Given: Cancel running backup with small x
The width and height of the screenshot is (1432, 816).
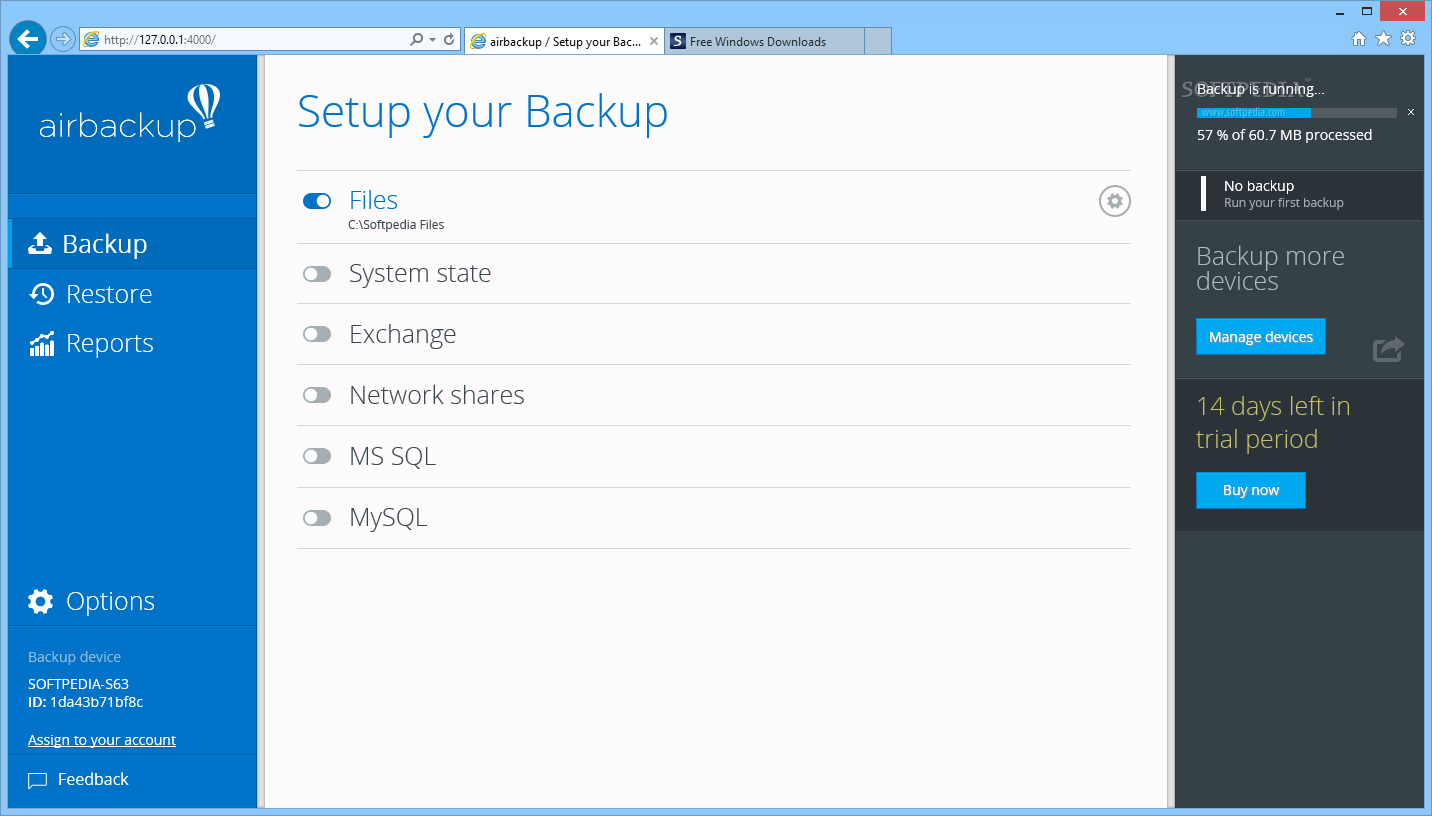Looking at the screenshot, I should tap(1411, 113).
